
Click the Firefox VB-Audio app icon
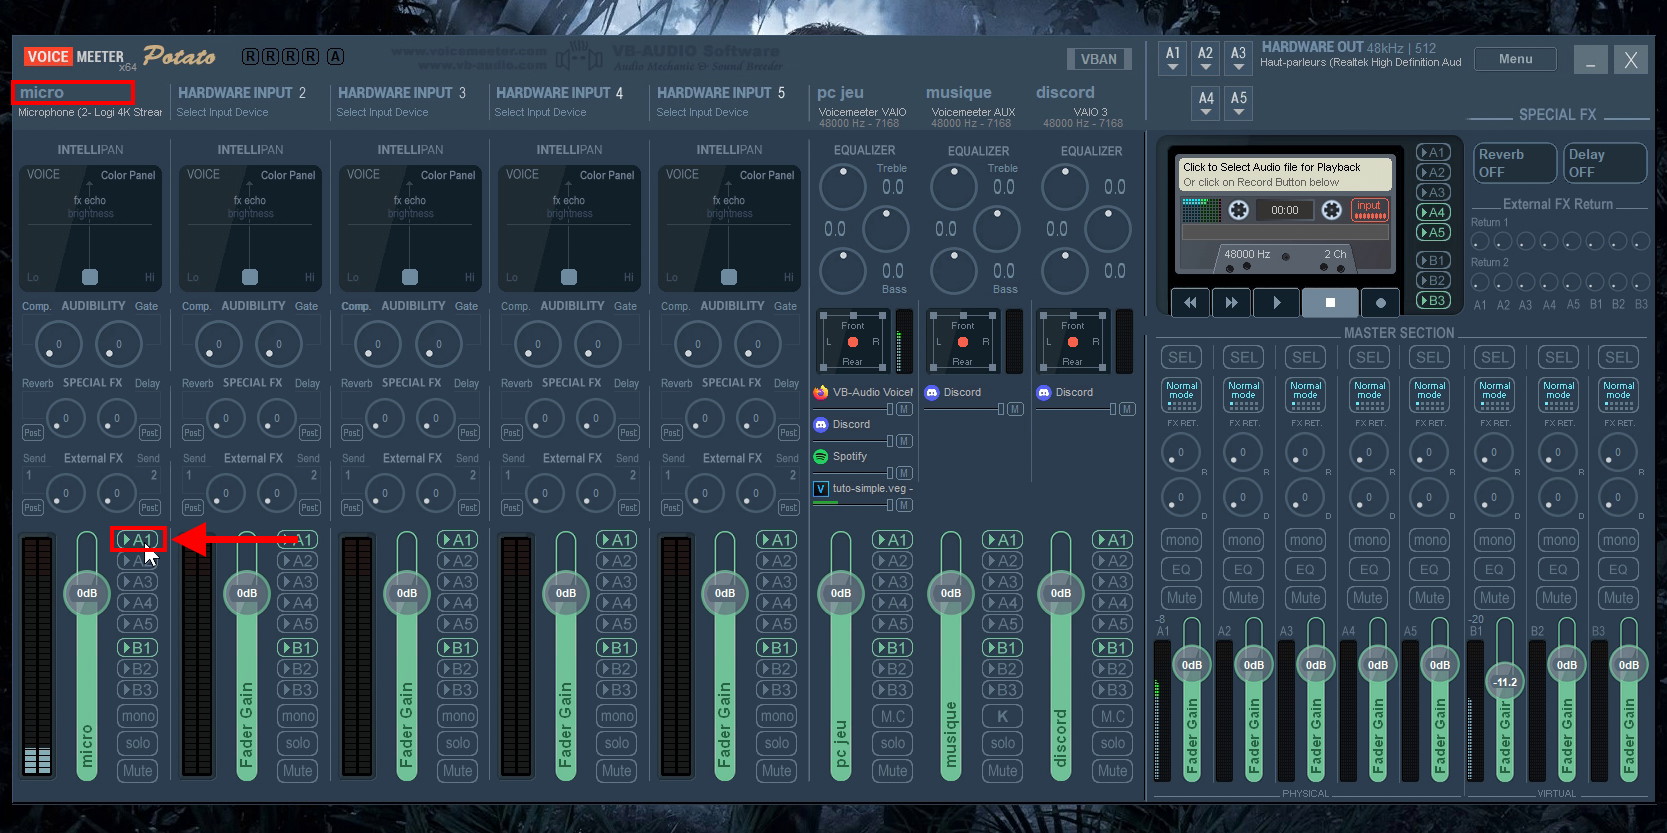point(821,392)
